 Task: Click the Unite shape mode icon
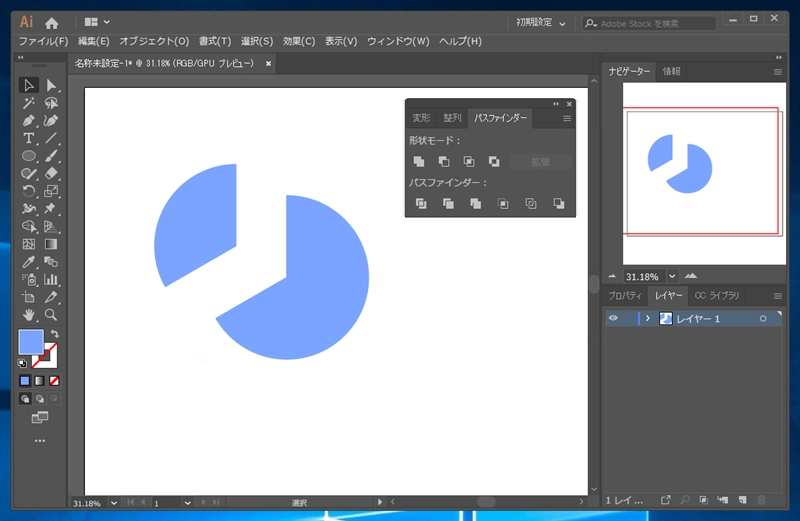[419, 162]
